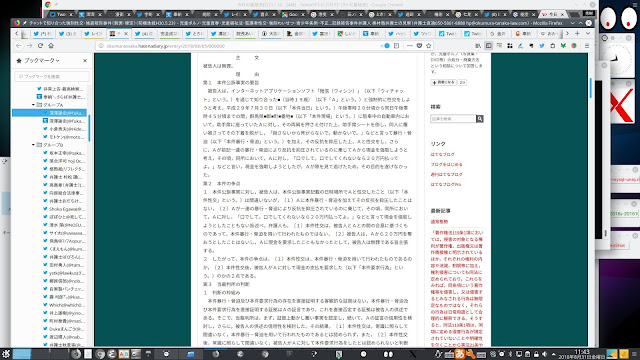Select the highlighted bookmark under グループA
The width and height of the screenshot is (640, 360).
coord(49,113)
